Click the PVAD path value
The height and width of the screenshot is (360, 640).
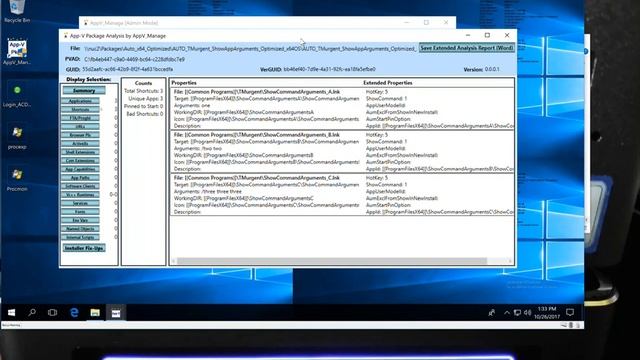click(134, 59)
